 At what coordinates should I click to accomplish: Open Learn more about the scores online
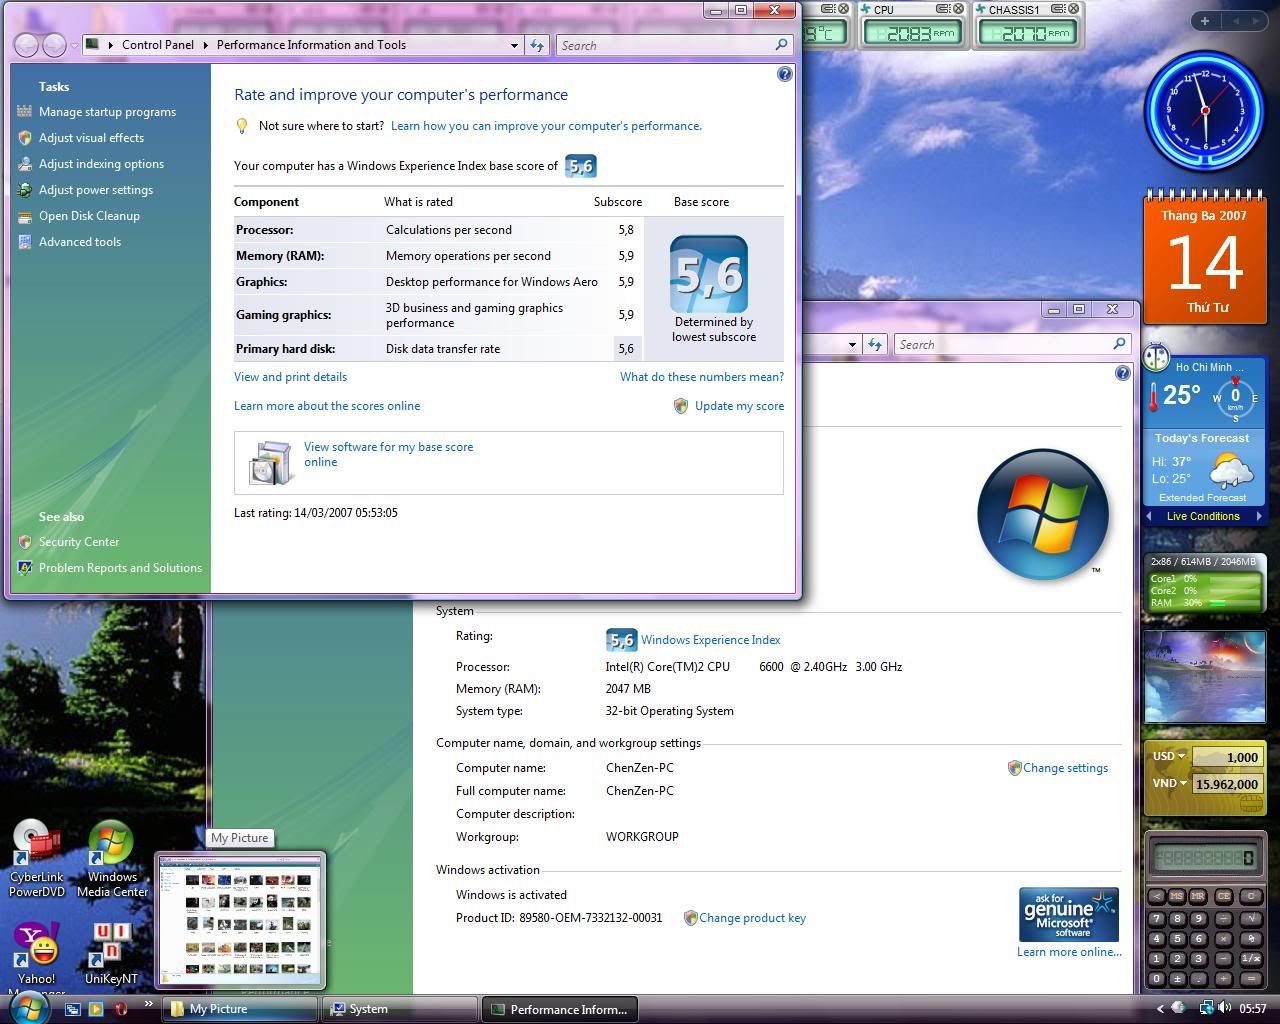point(327,406)
